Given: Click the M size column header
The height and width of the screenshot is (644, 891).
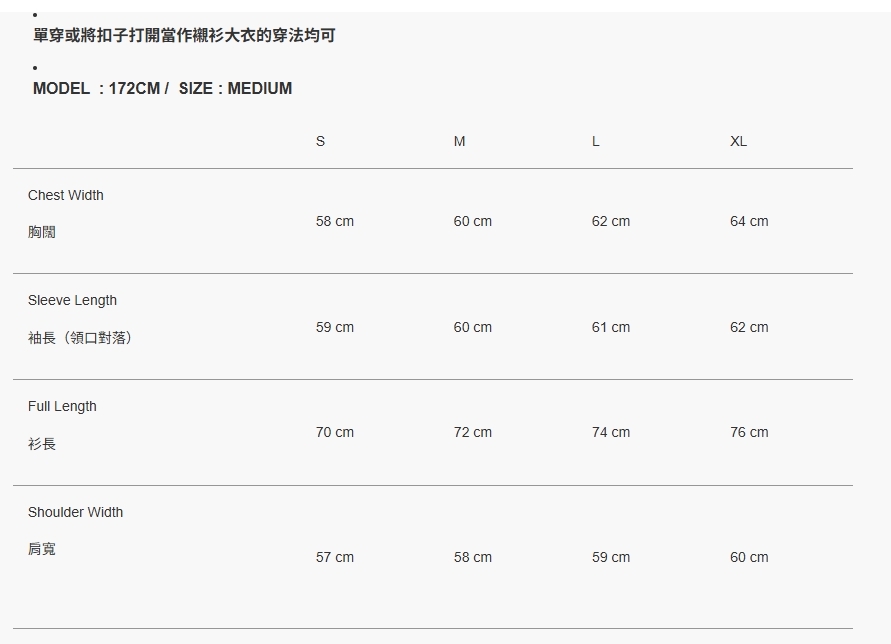Looking at the screenshot, I should pyautogui.click(x=459, y=141).
